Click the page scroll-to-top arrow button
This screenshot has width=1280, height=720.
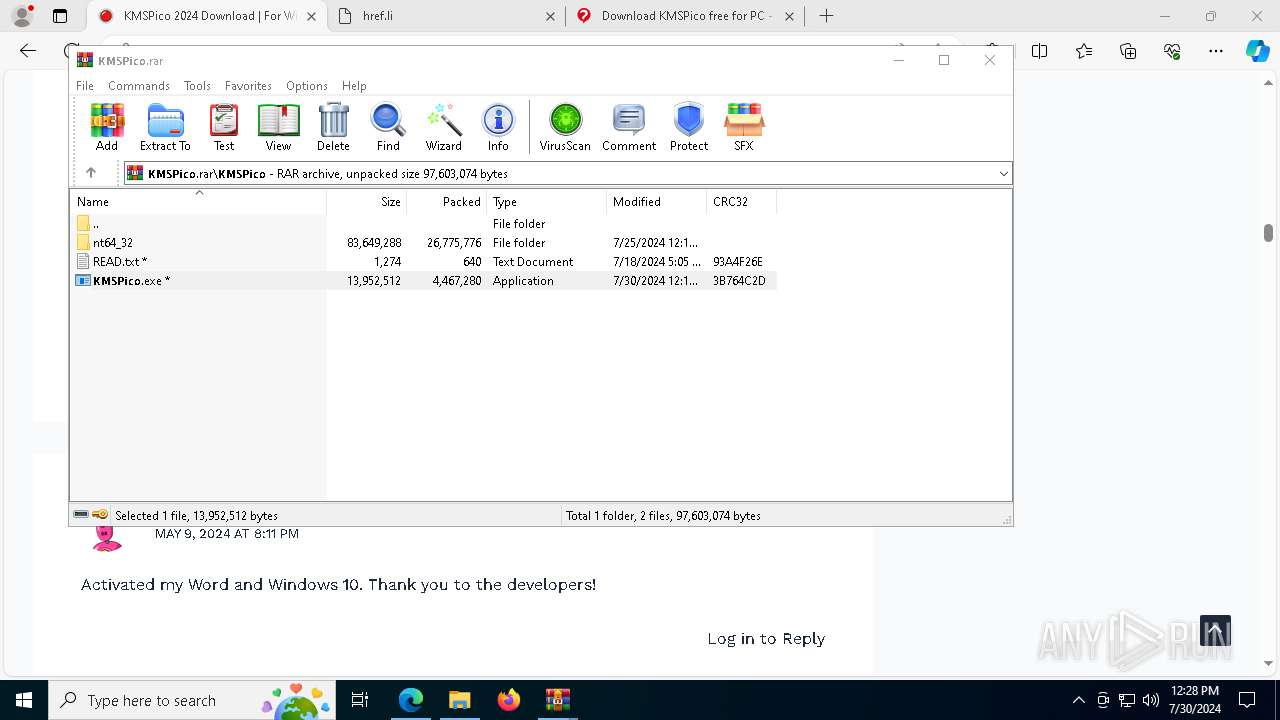[x=1215, y=631]
